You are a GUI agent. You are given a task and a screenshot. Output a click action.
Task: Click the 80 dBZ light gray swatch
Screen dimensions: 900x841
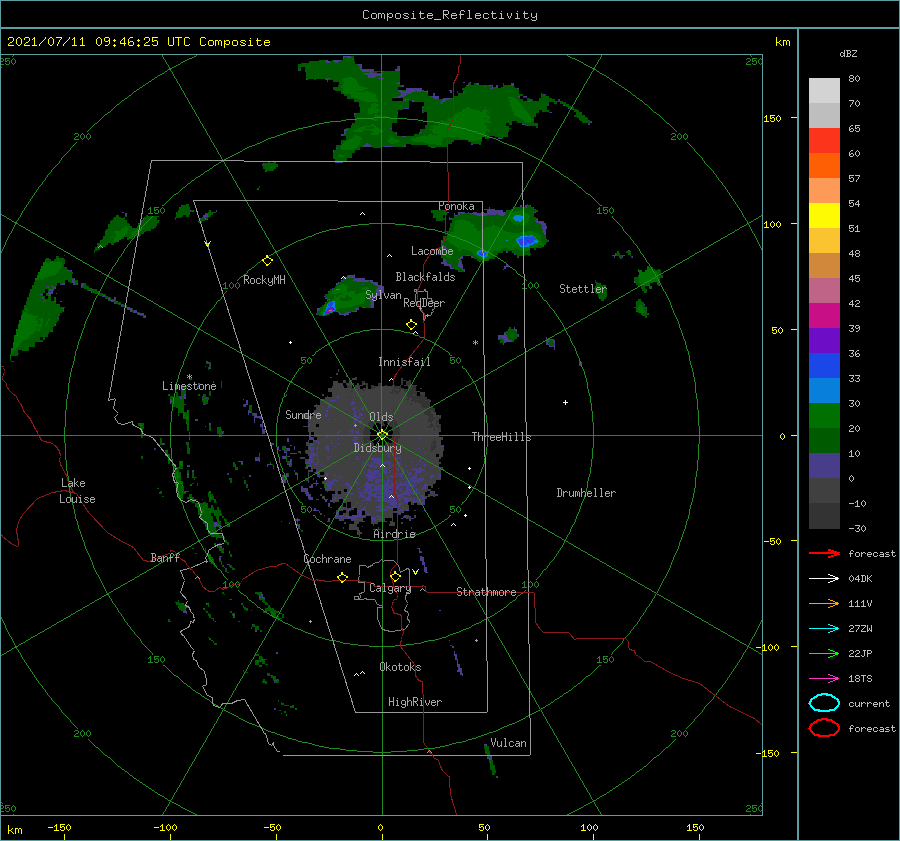tap(824, 91)
